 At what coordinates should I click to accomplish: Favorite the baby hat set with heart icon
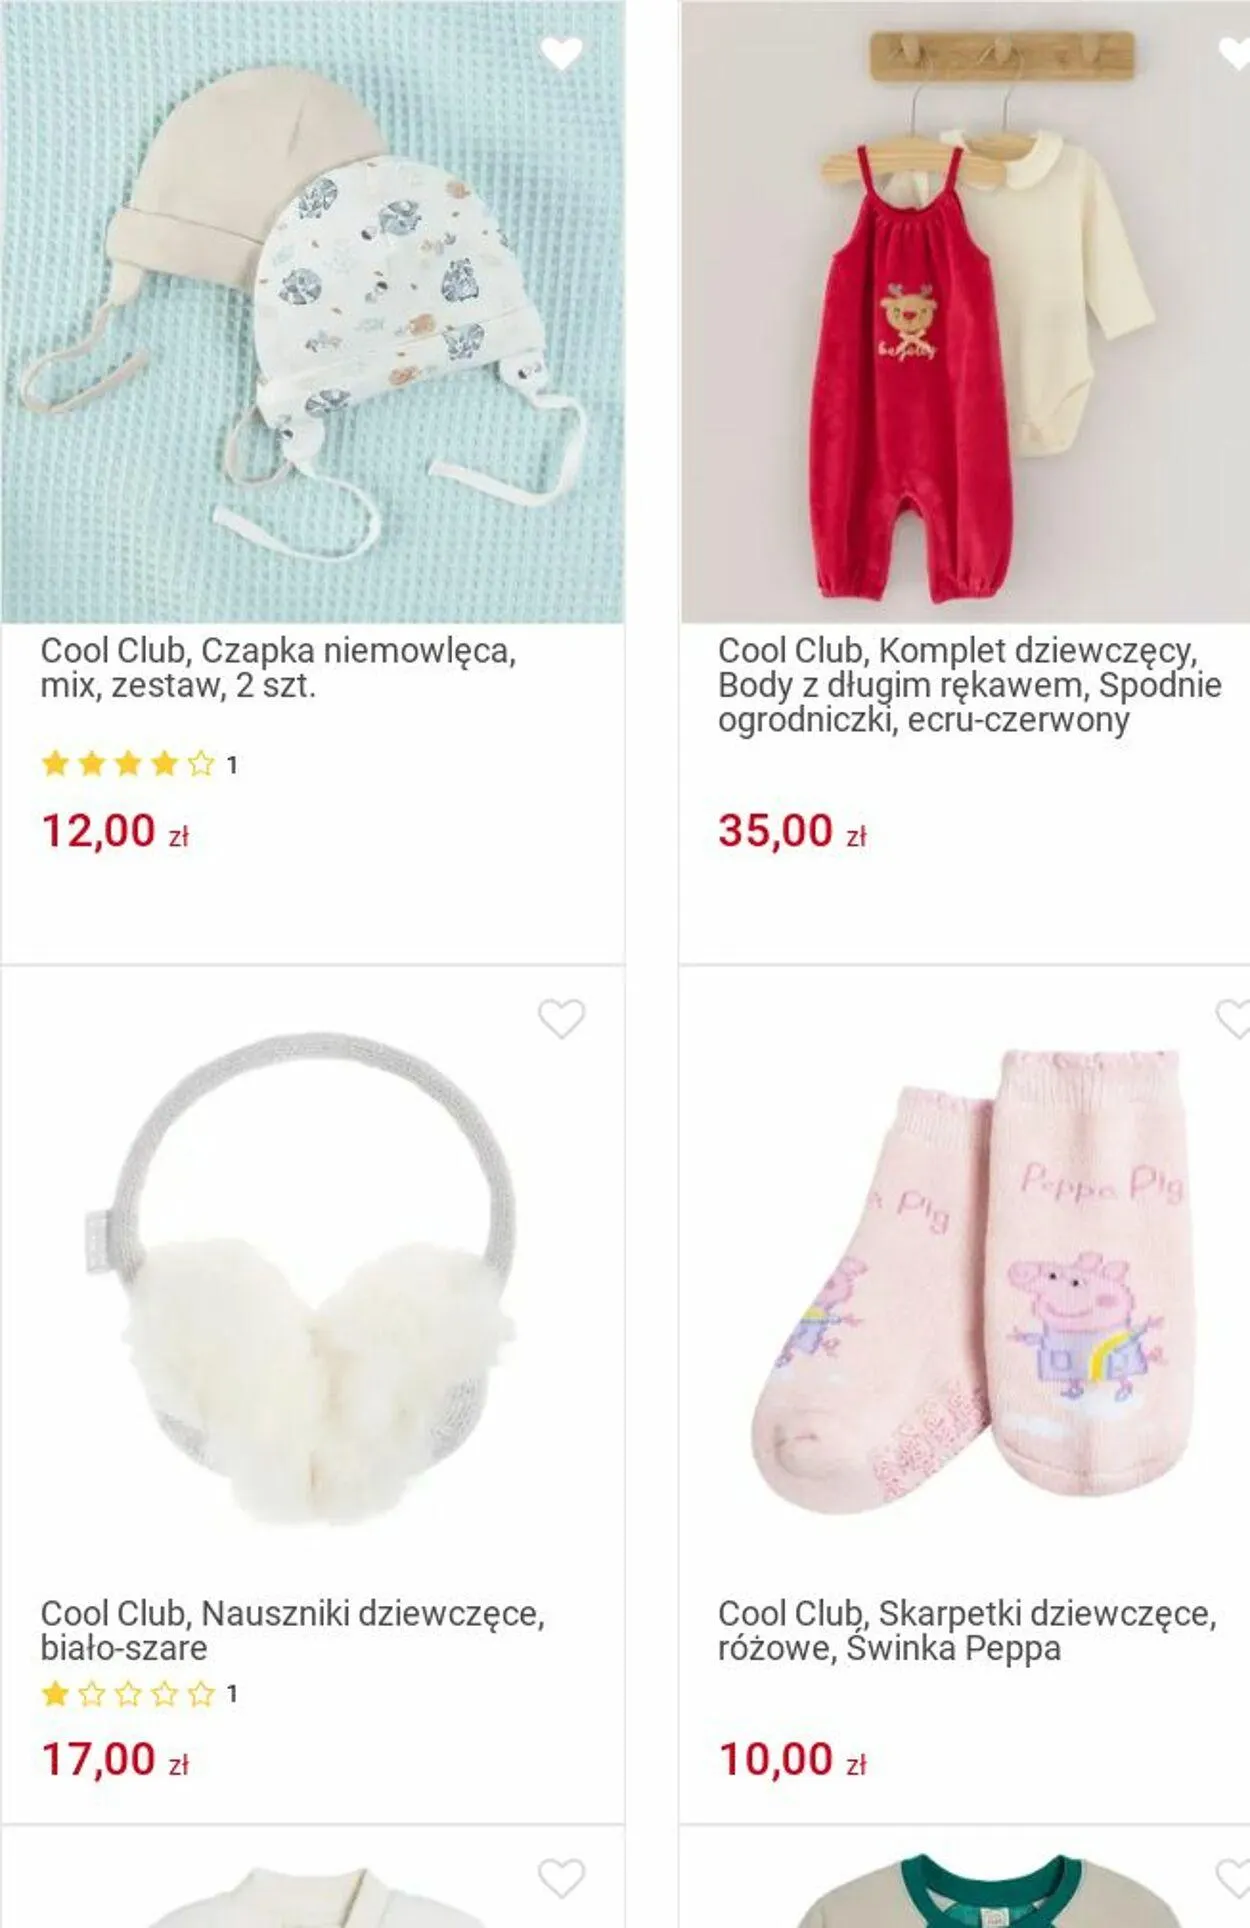[x=561, y=53]
